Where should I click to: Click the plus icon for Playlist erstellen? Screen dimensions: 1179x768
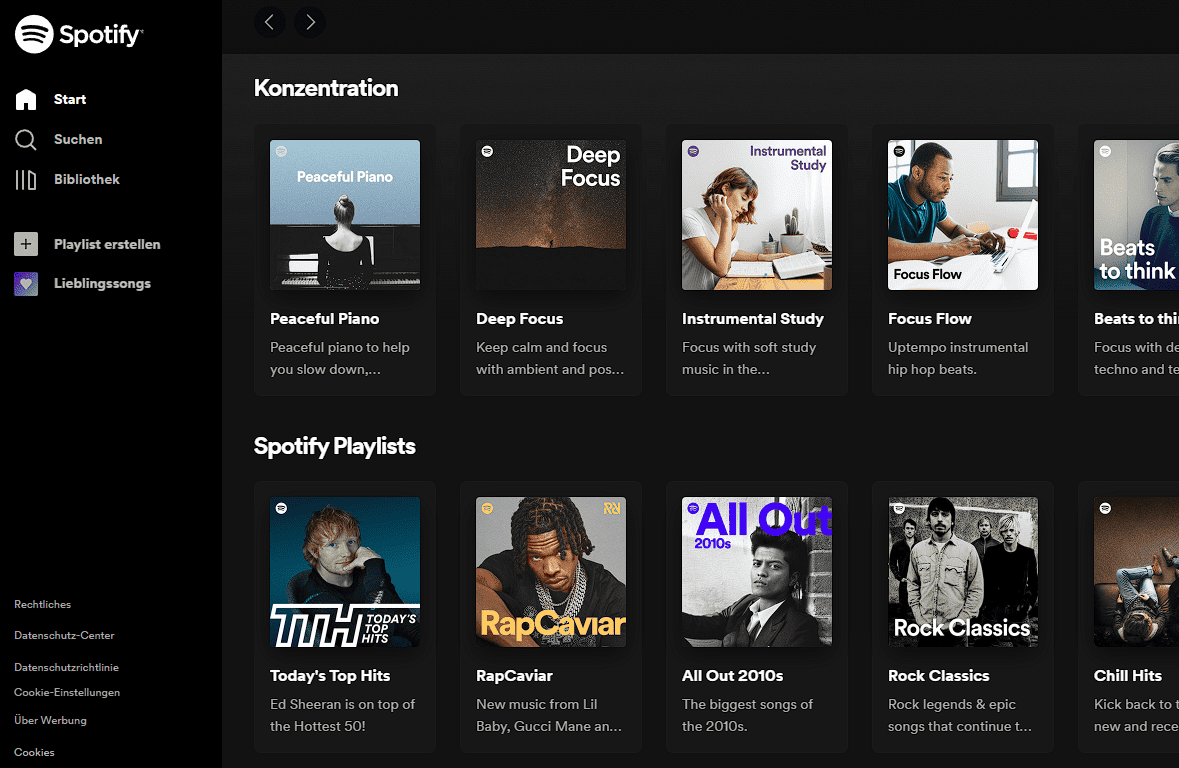pyautogui.click(x=26, y=244)
